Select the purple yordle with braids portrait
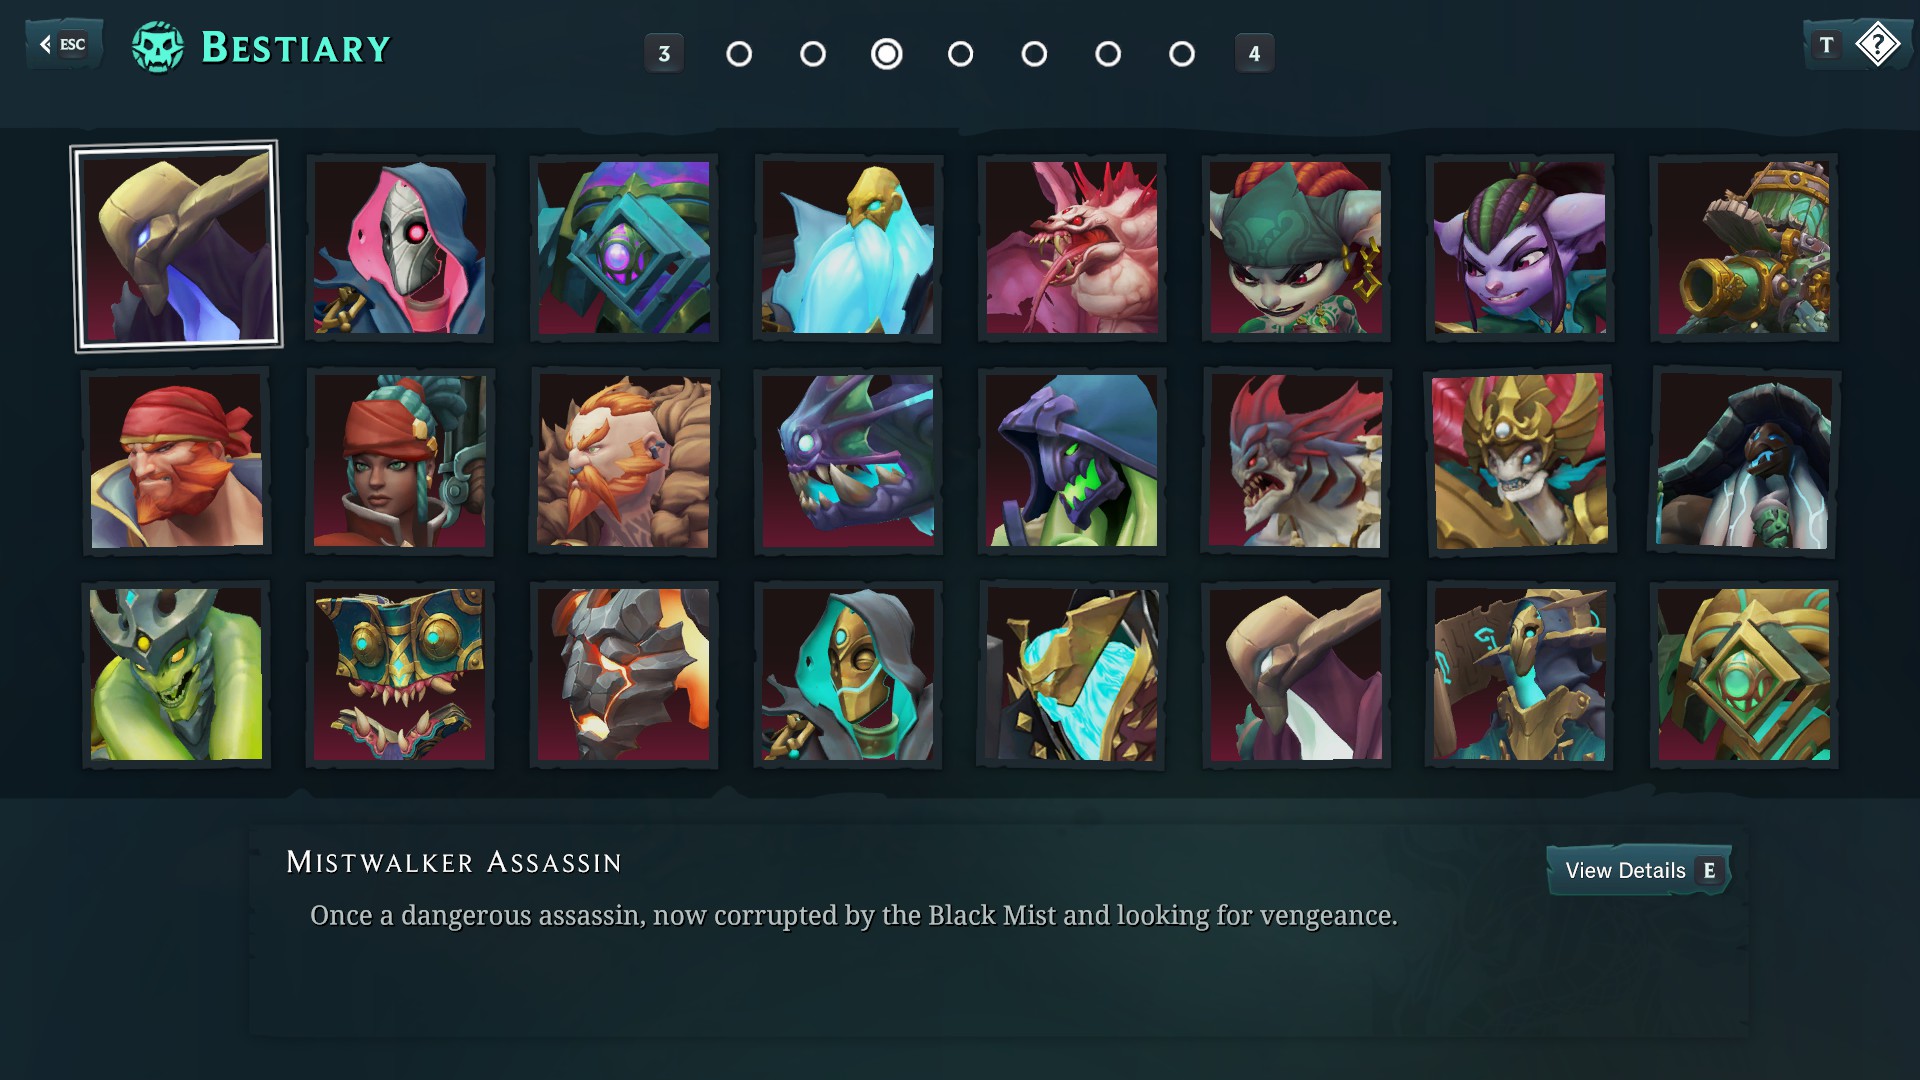Screen dimensions: 1920x1080 pyautogui.click(x=1520, y=248)
